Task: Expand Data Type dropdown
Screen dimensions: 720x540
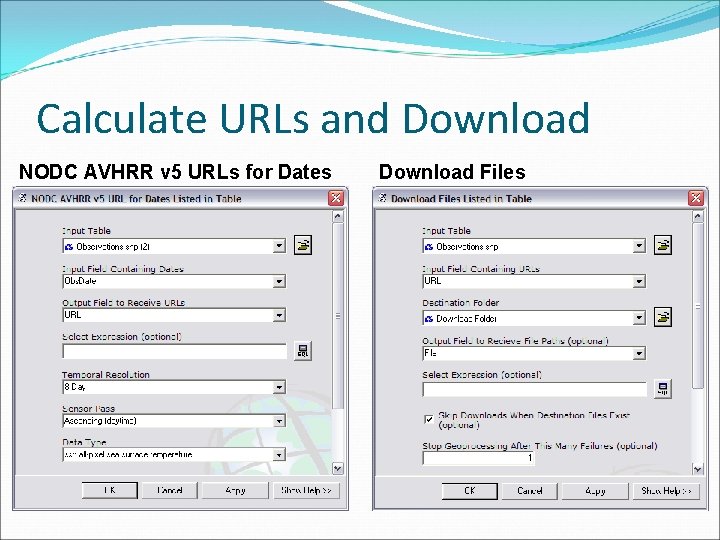Action: click(279, 455)
